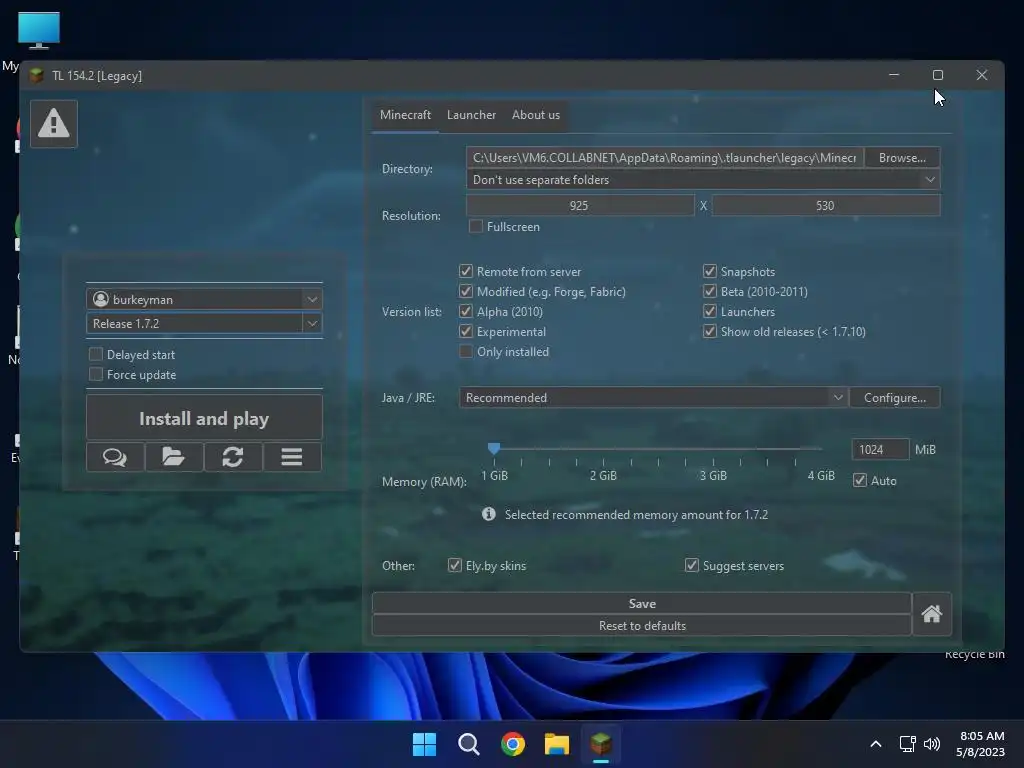Click the memory value field 1024
1024x768 pixels.
point(880,449)
